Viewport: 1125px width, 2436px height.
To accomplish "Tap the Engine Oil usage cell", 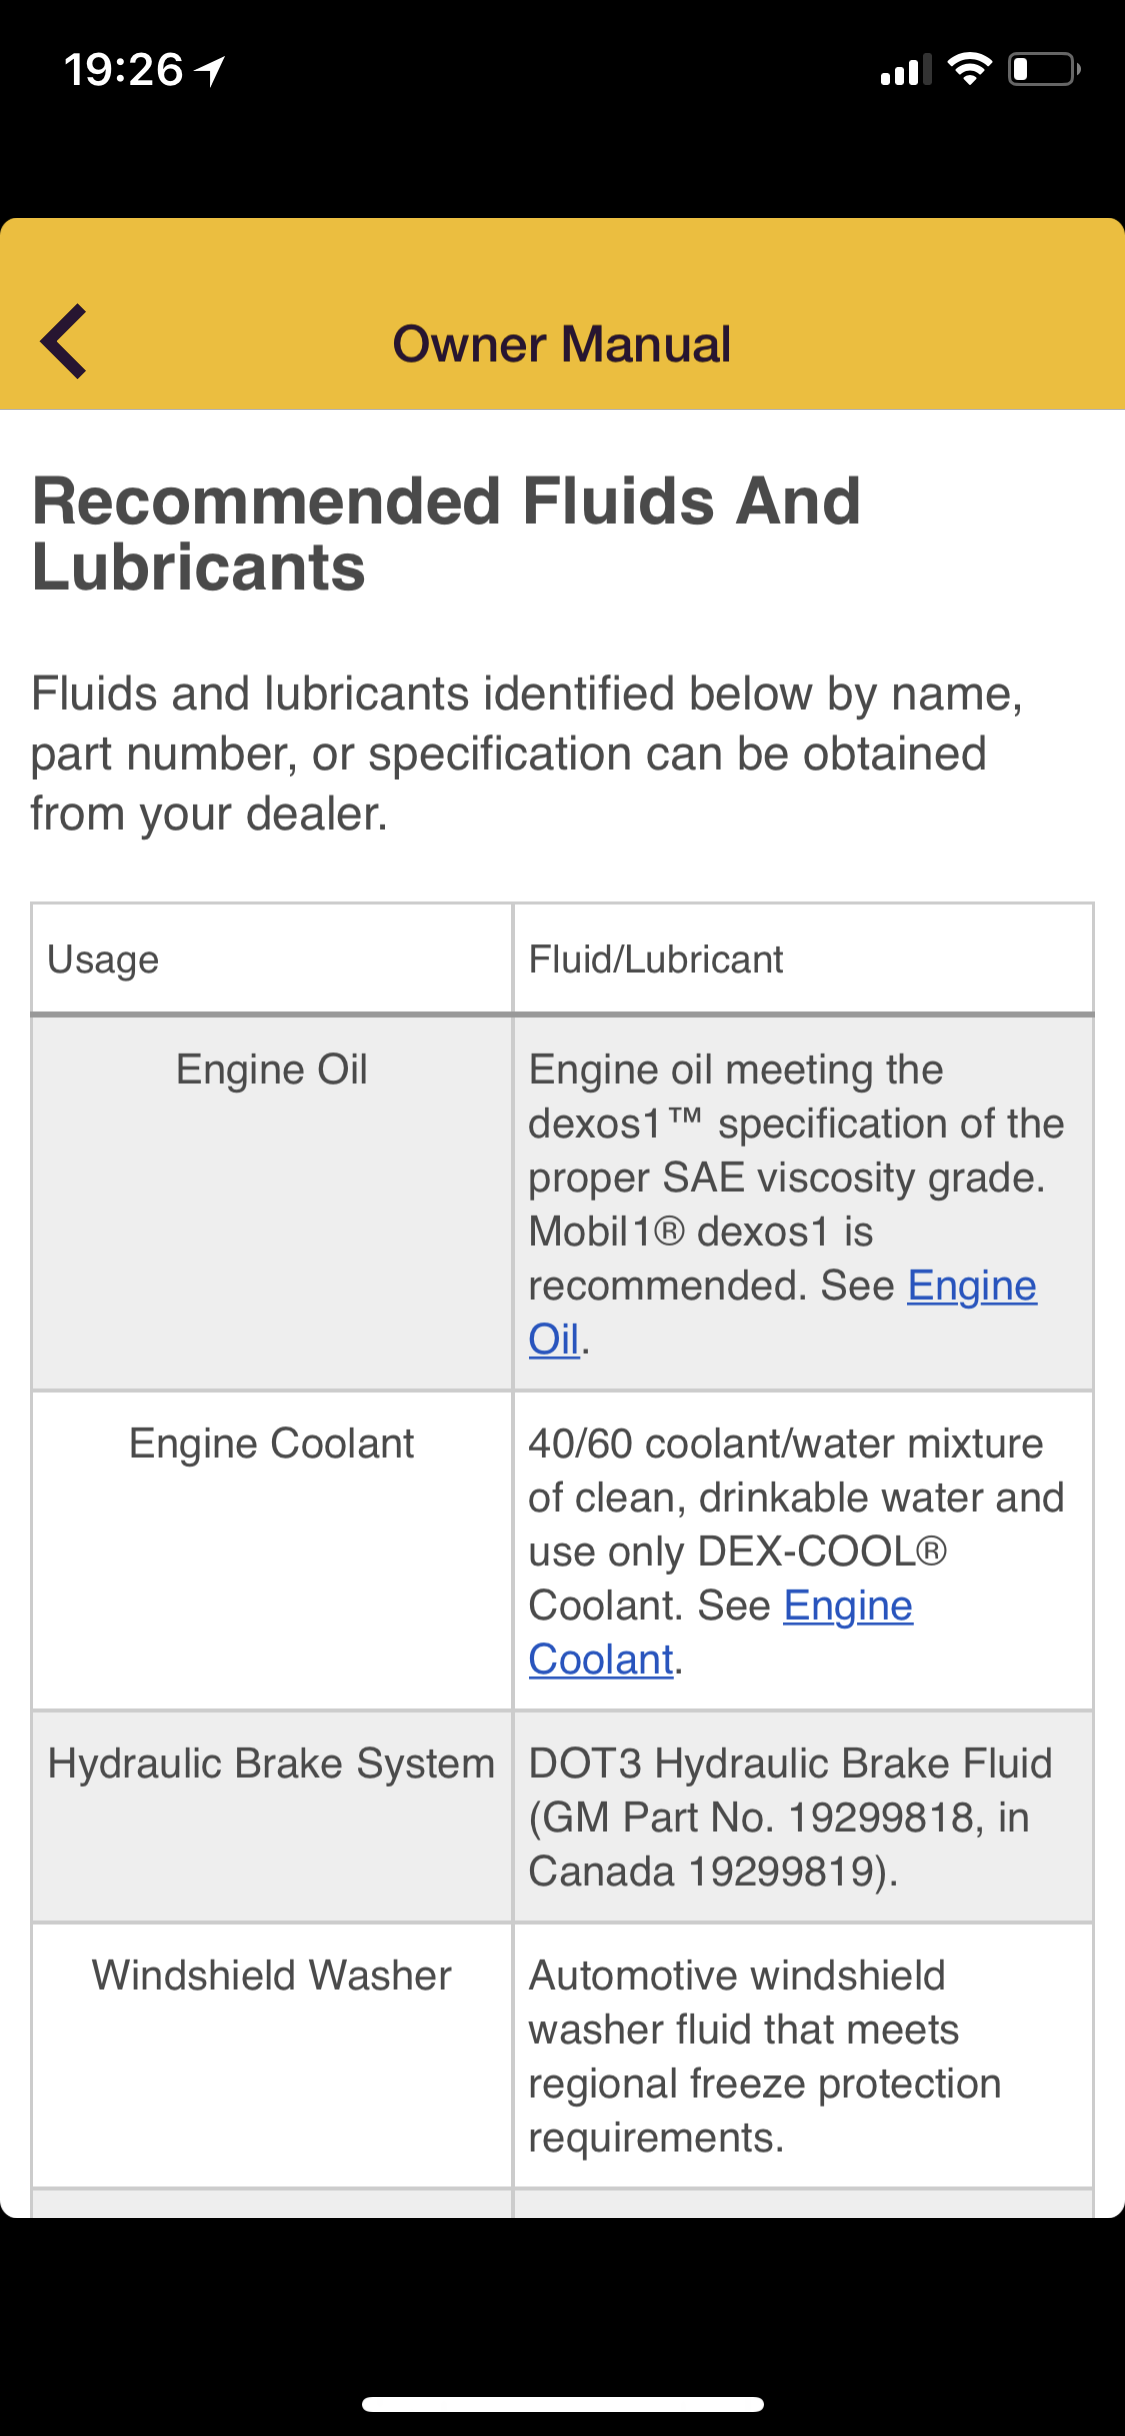I will click(x=271, y=1070).
